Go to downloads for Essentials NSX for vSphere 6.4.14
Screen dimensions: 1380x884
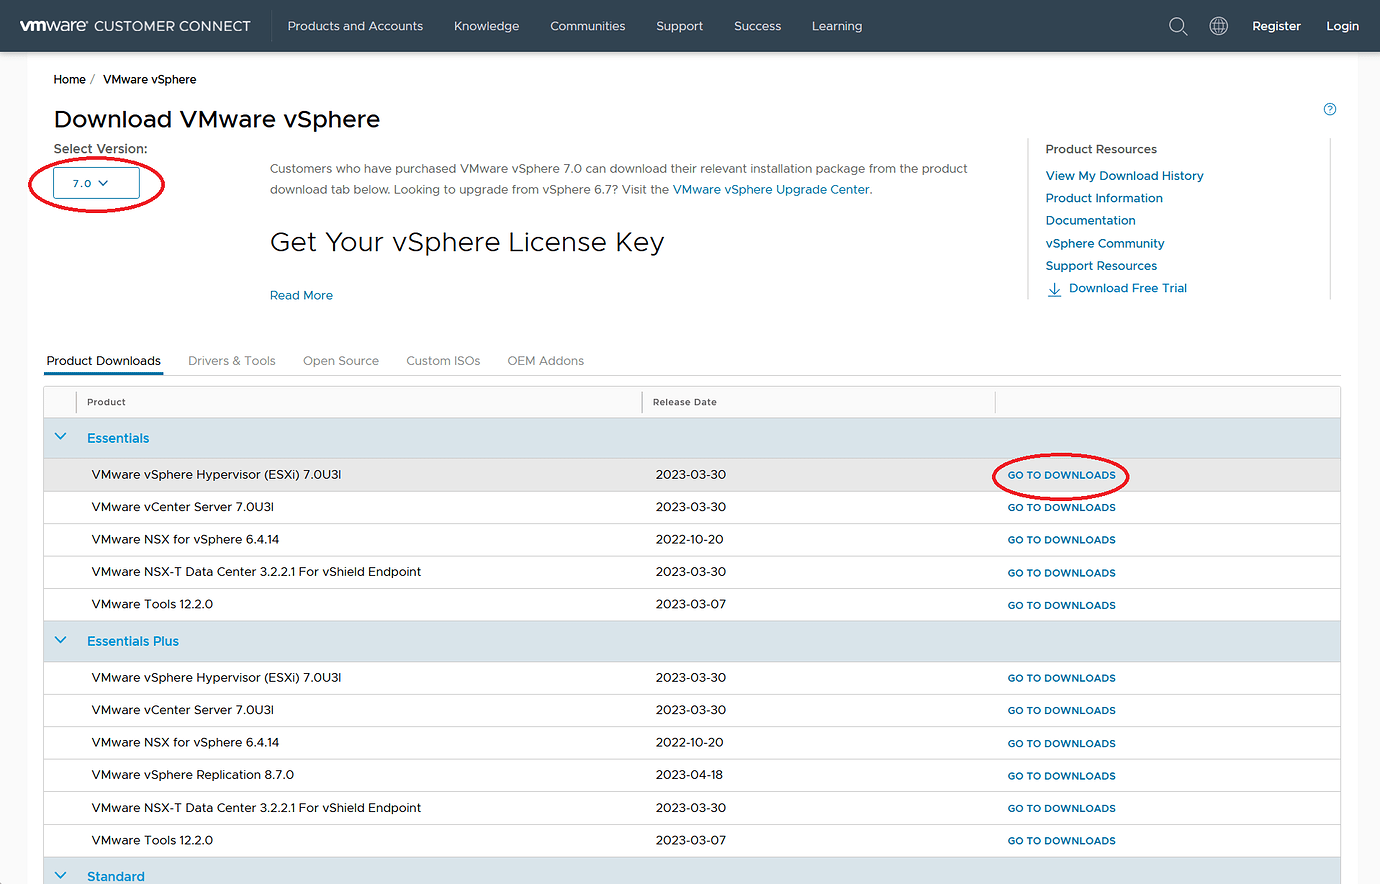click(1061, 540)
